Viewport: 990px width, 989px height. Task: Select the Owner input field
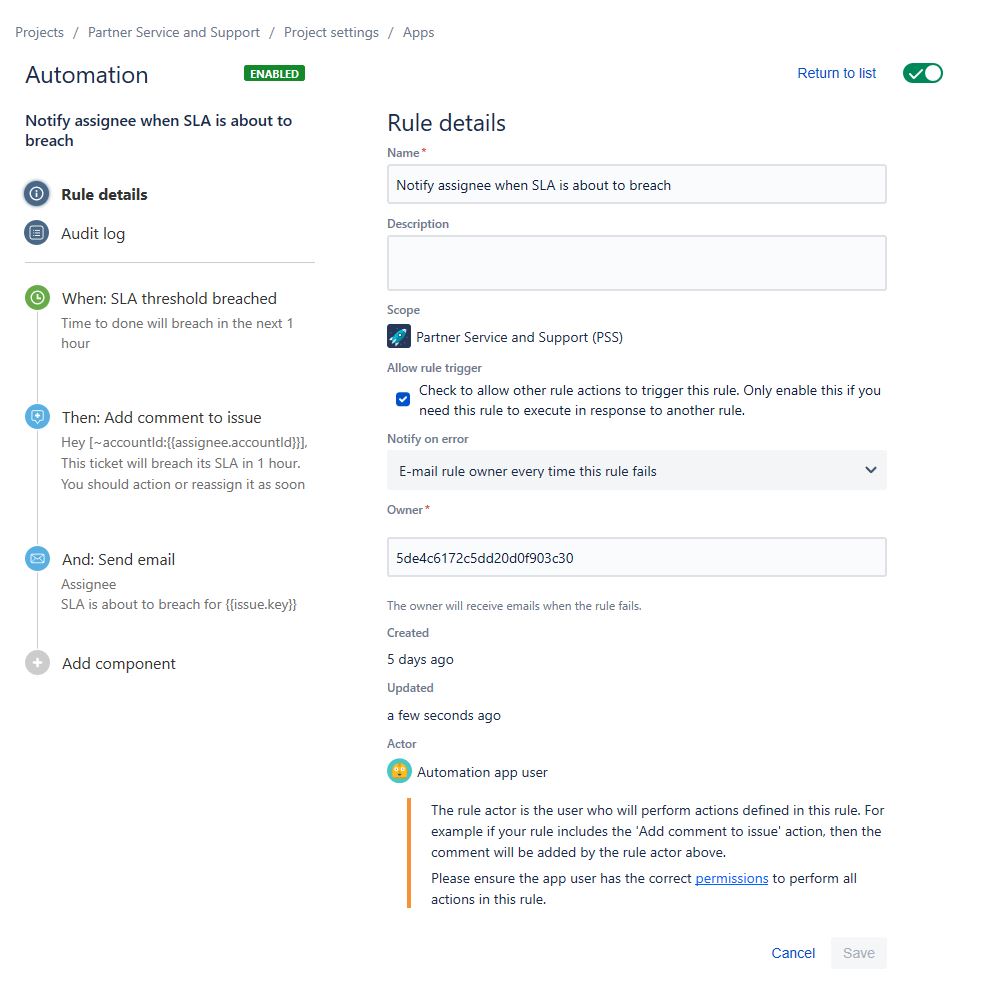[x=636, y=557]
